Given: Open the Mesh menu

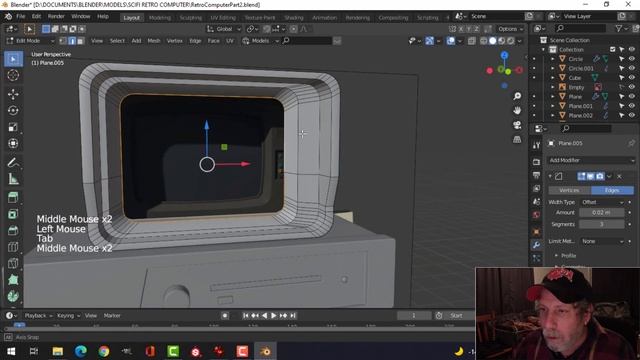Looking at the screenshot, I should [x=153, y=41].
